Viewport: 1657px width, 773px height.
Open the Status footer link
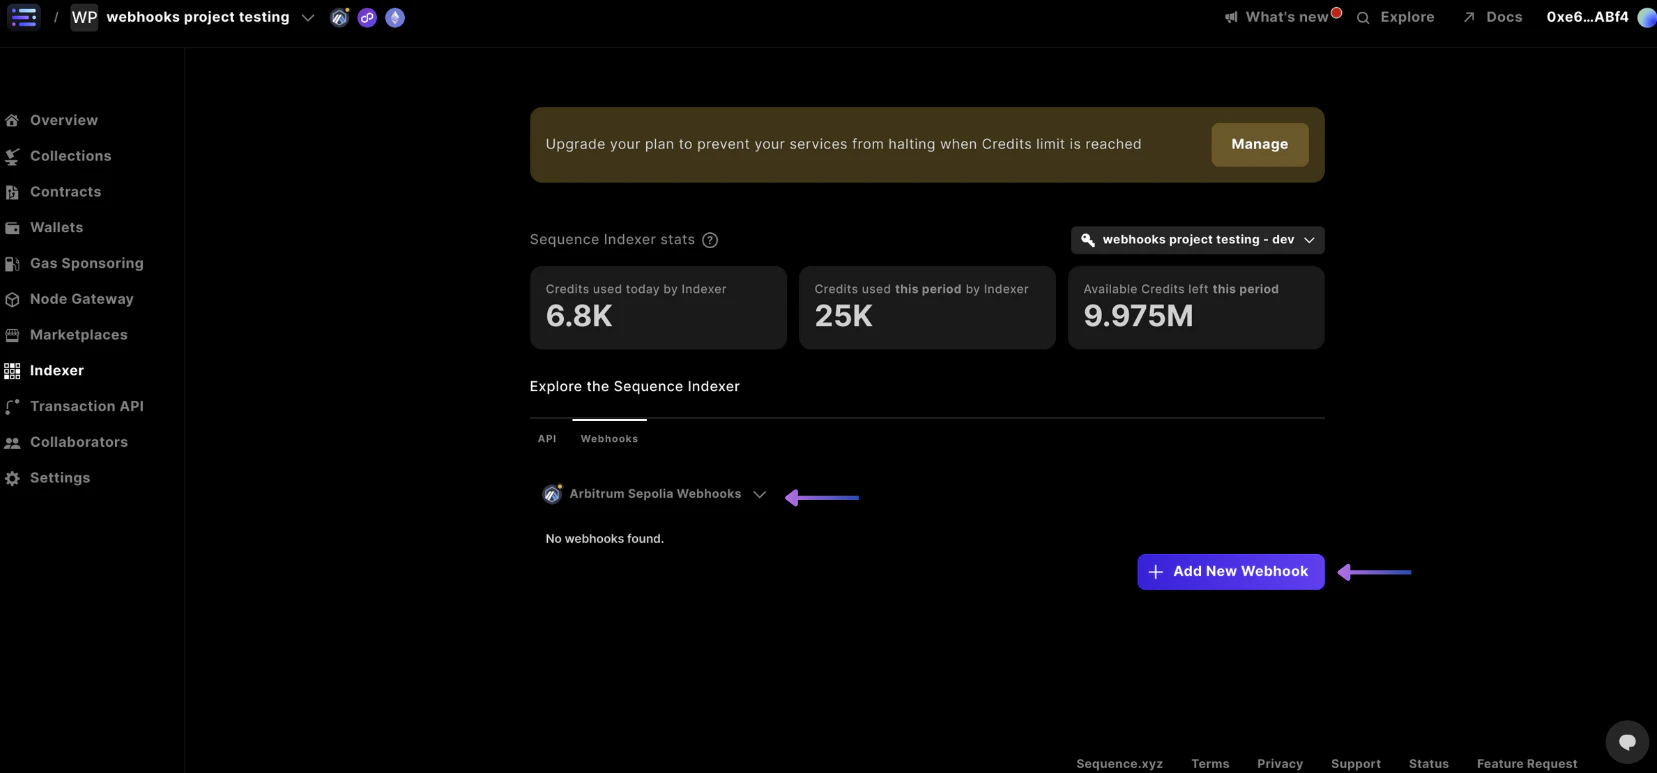[1429, 764]
